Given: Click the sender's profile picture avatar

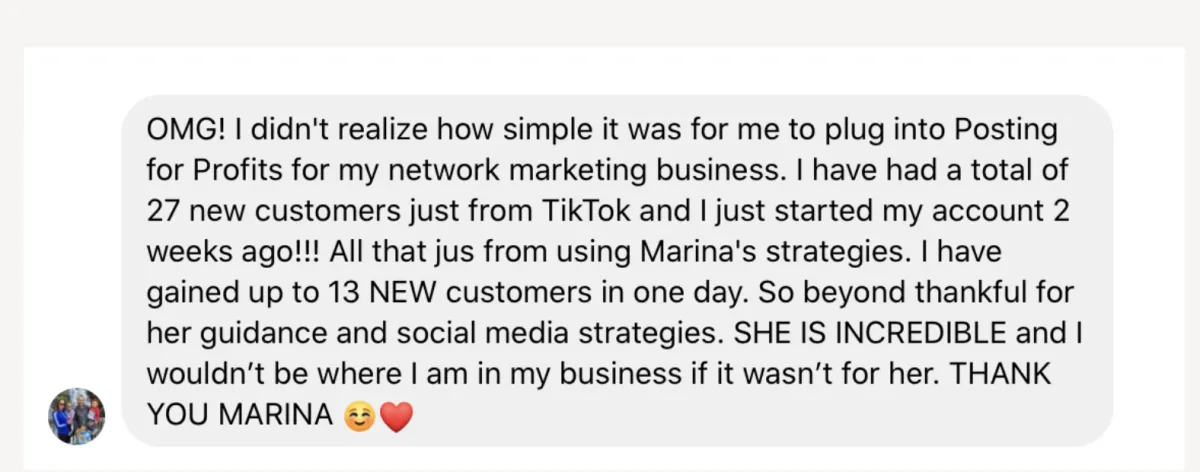Looking at the screenshot, I should [x=76, y=416].
